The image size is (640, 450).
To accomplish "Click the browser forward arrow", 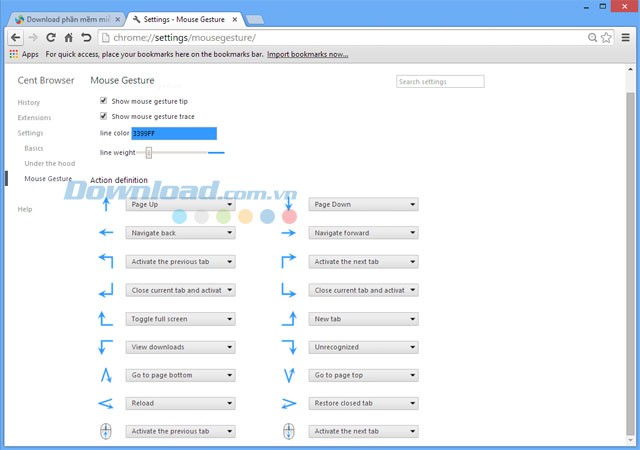I will [33, 38].
